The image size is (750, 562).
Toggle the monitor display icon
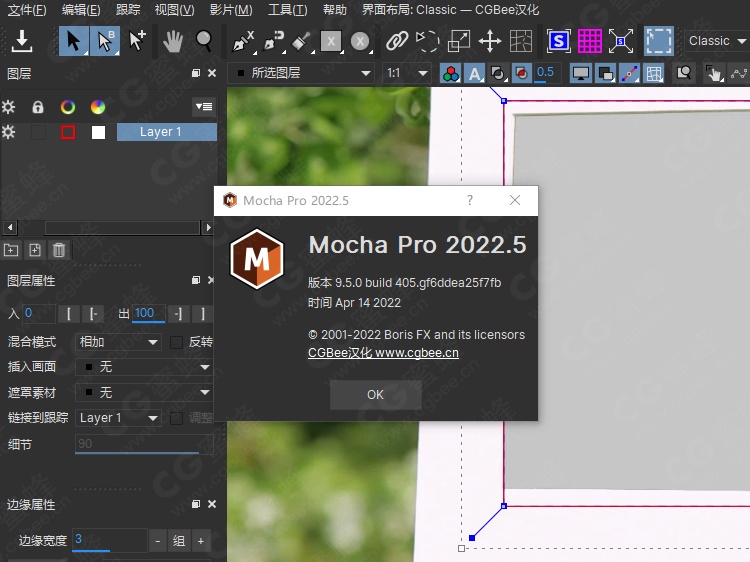click(x=581, y=74)
